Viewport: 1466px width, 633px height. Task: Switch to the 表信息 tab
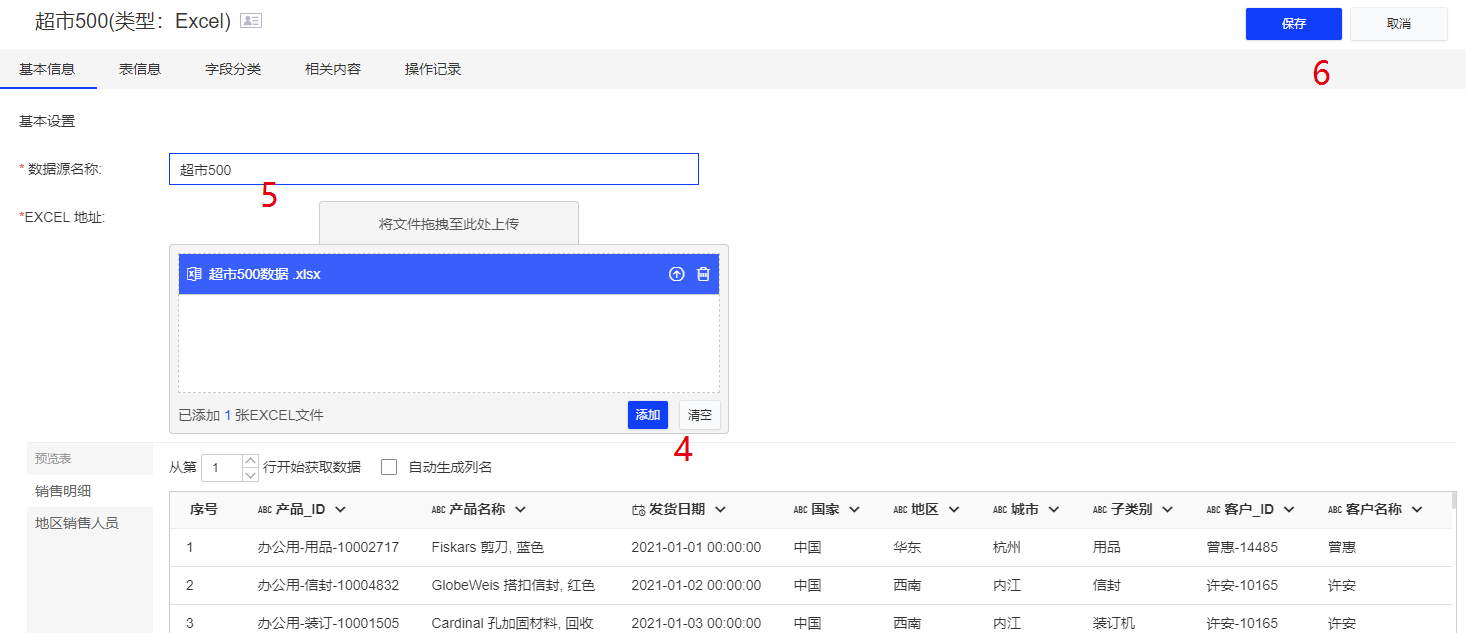(140, 69)
